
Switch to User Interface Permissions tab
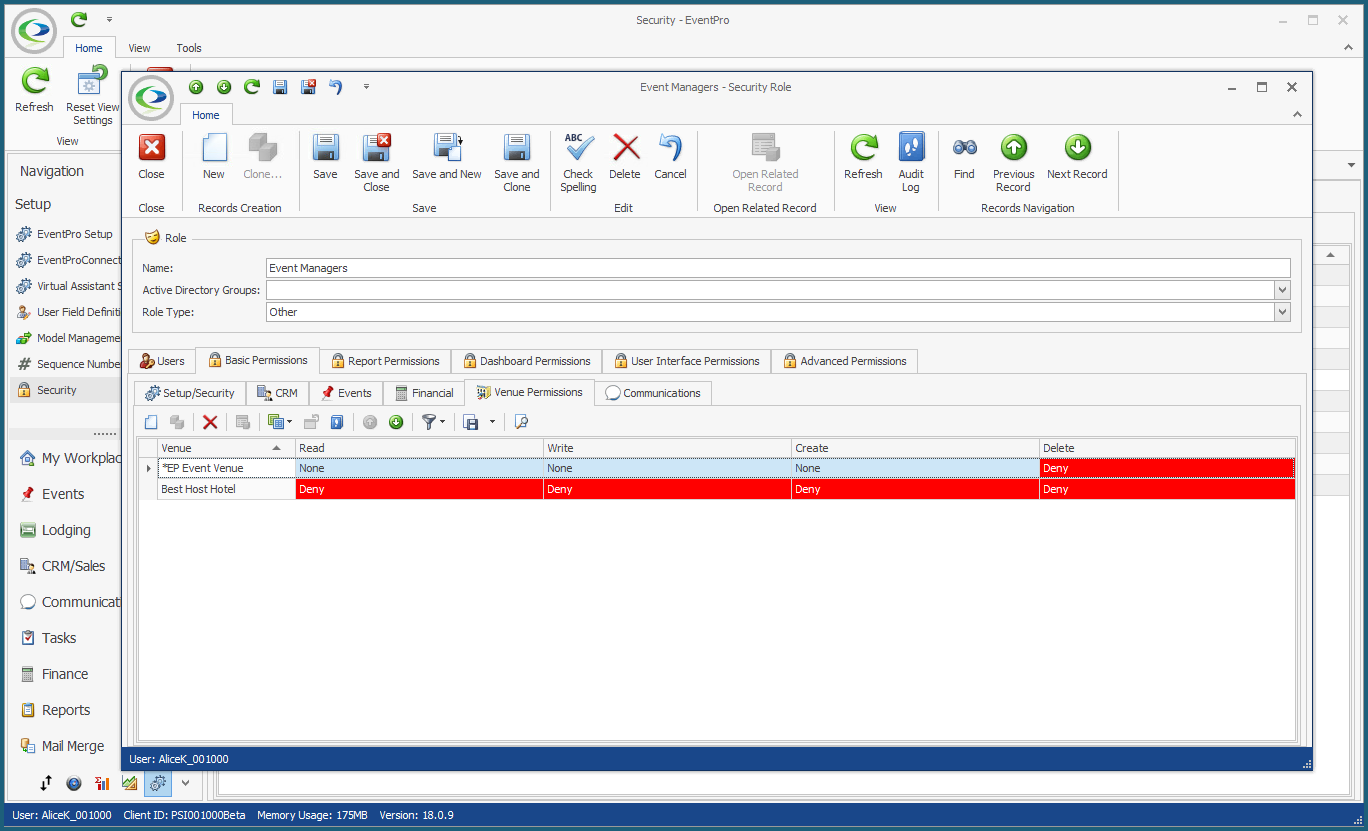click(686, 361)
